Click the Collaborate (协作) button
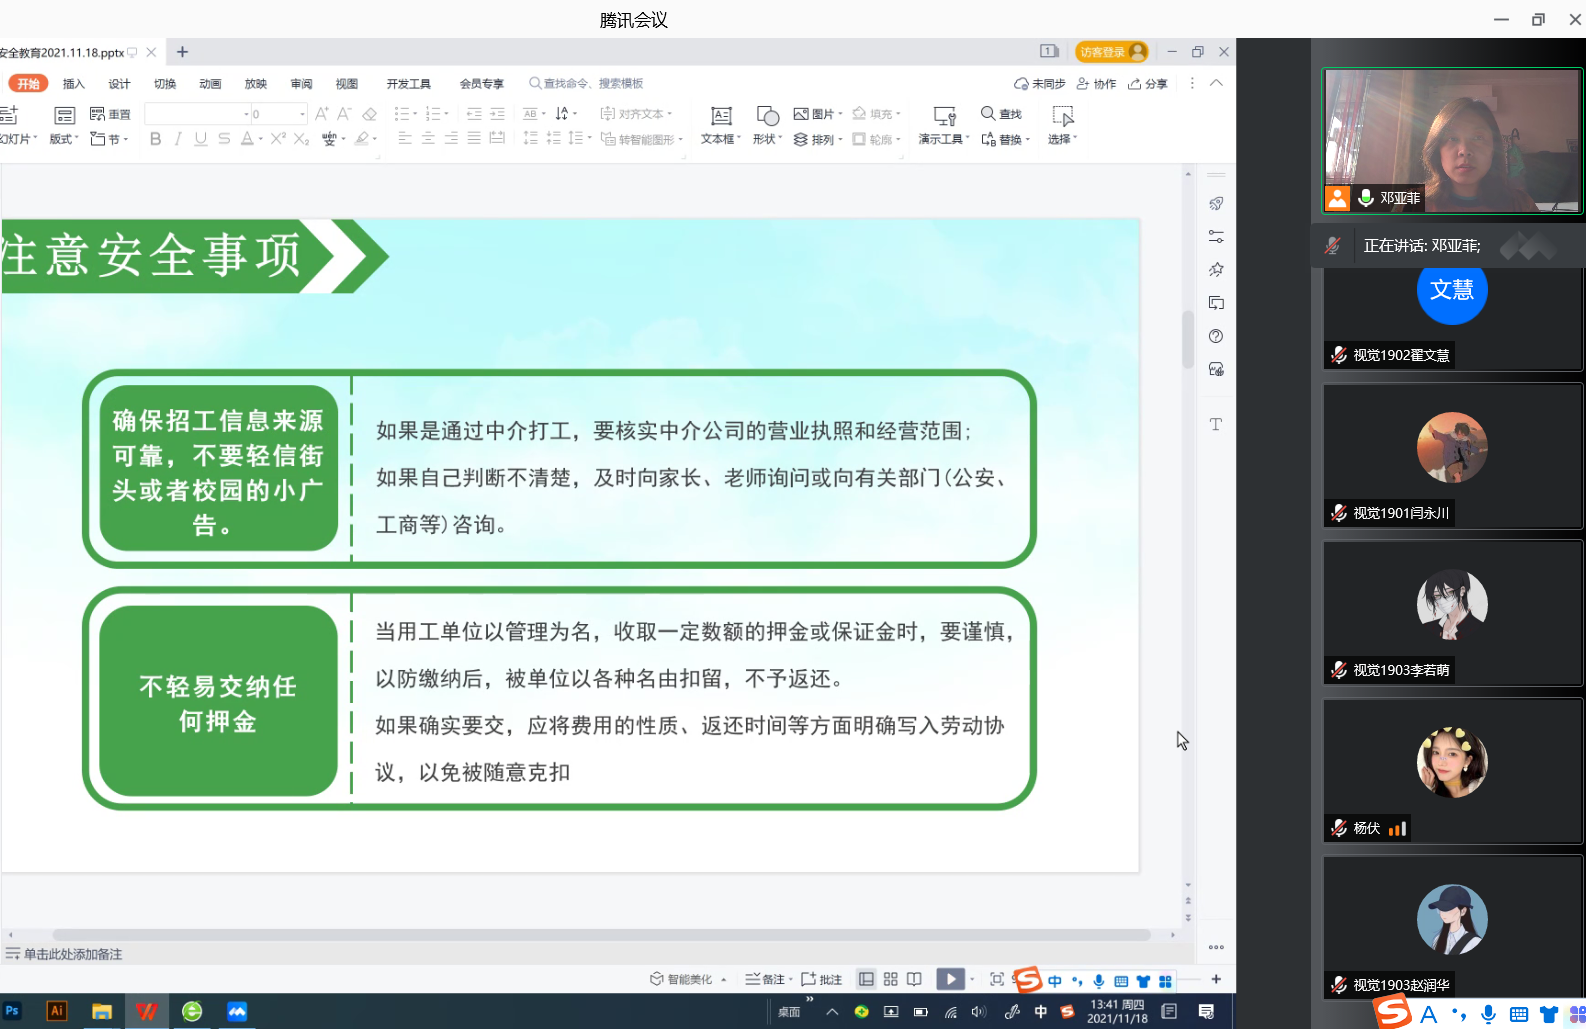This screenshot has width=1586, height=1029. [x=1097, y=84]
